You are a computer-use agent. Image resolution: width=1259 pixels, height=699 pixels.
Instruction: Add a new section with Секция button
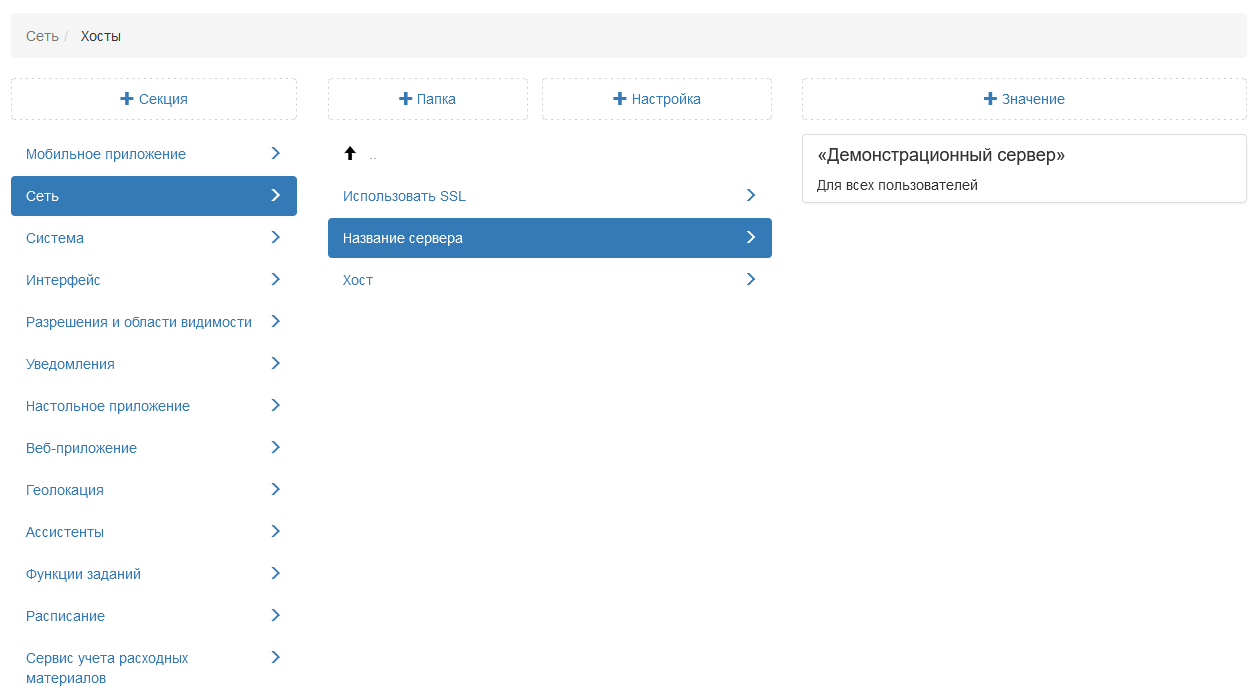point(154,99)
